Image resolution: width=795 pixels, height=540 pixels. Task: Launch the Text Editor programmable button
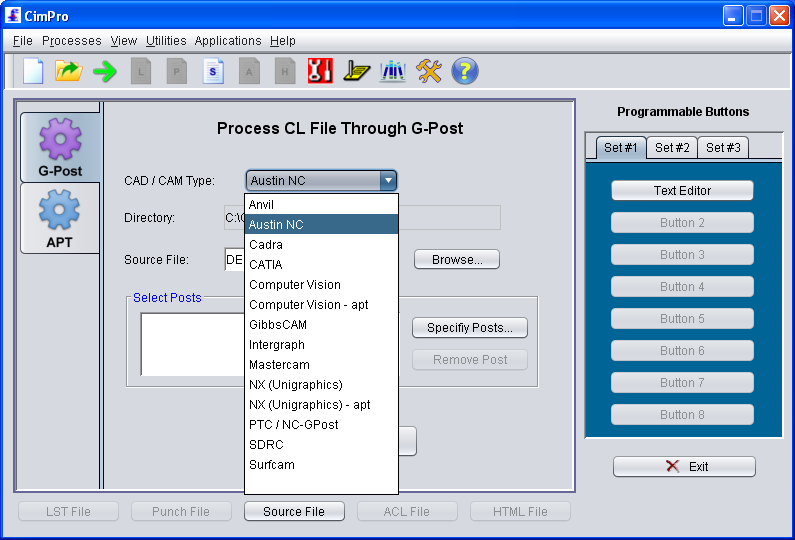[x=682, y=191]
